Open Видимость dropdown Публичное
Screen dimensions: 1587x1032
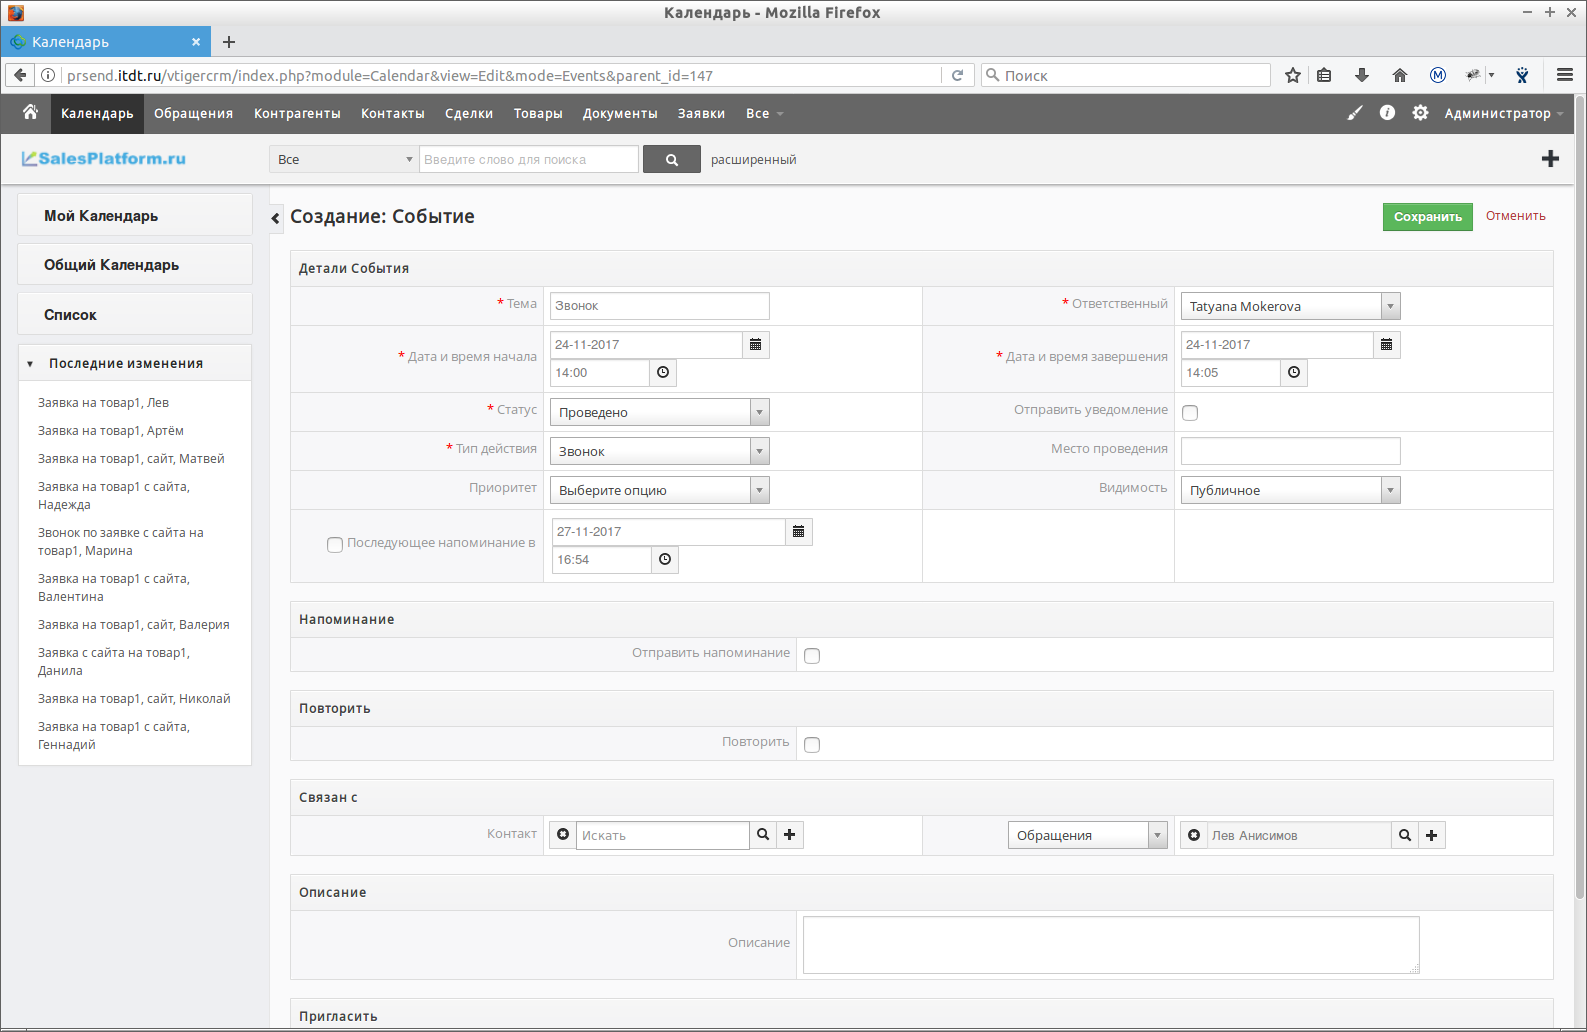(x=1290, y=490)
